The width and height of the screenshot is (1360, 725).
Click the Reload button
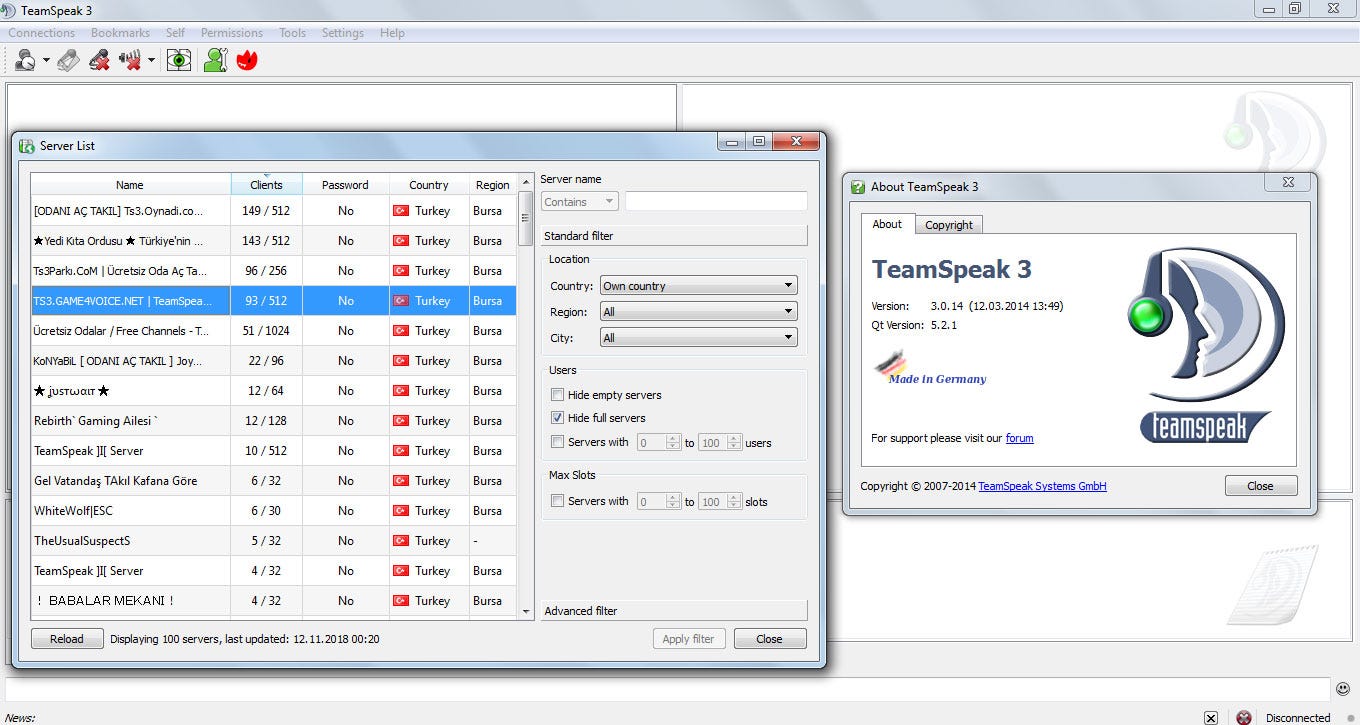(67, 639)
